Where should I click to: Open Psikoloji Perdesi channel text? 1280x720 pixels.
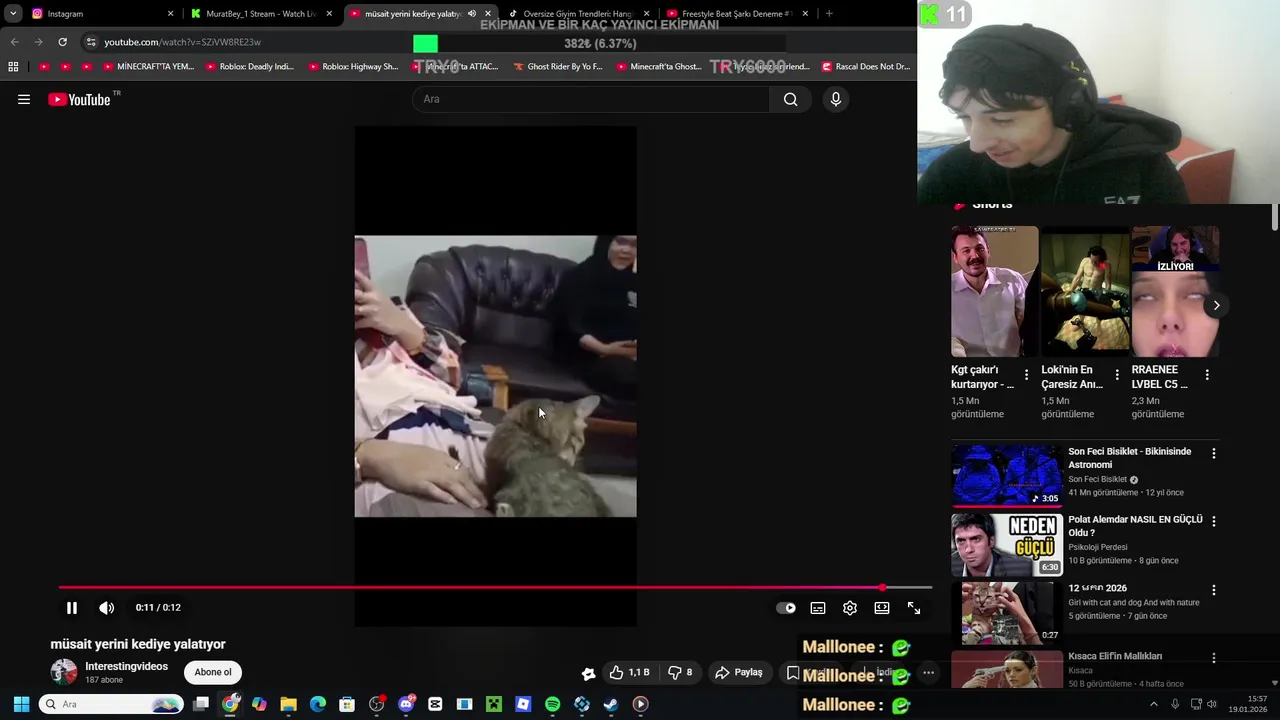point(1097,547)
